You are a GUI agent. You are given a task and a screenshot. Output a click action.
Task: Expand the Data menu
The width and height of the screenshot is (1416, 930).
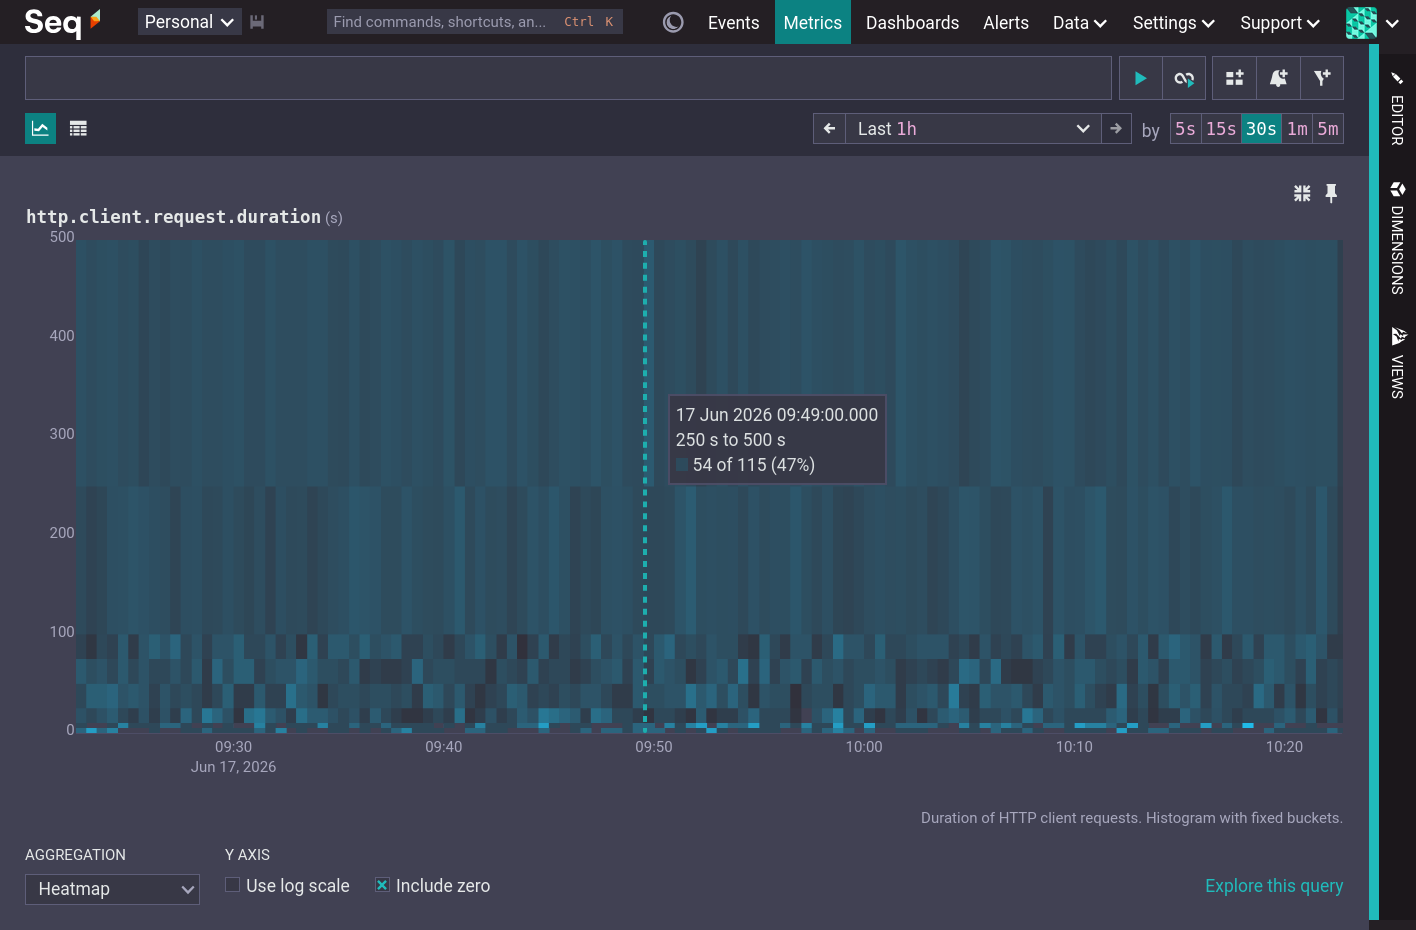point(1080,22)
